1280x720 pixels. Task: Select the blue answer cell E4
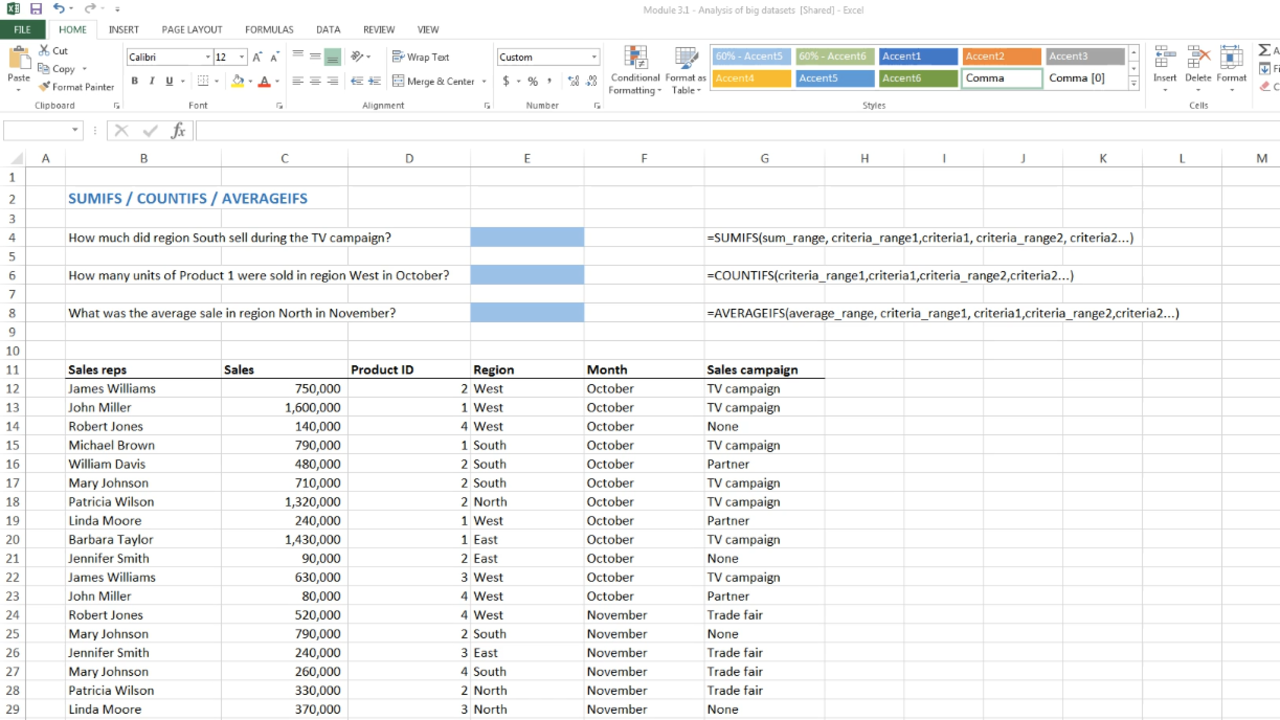point(527,237)
